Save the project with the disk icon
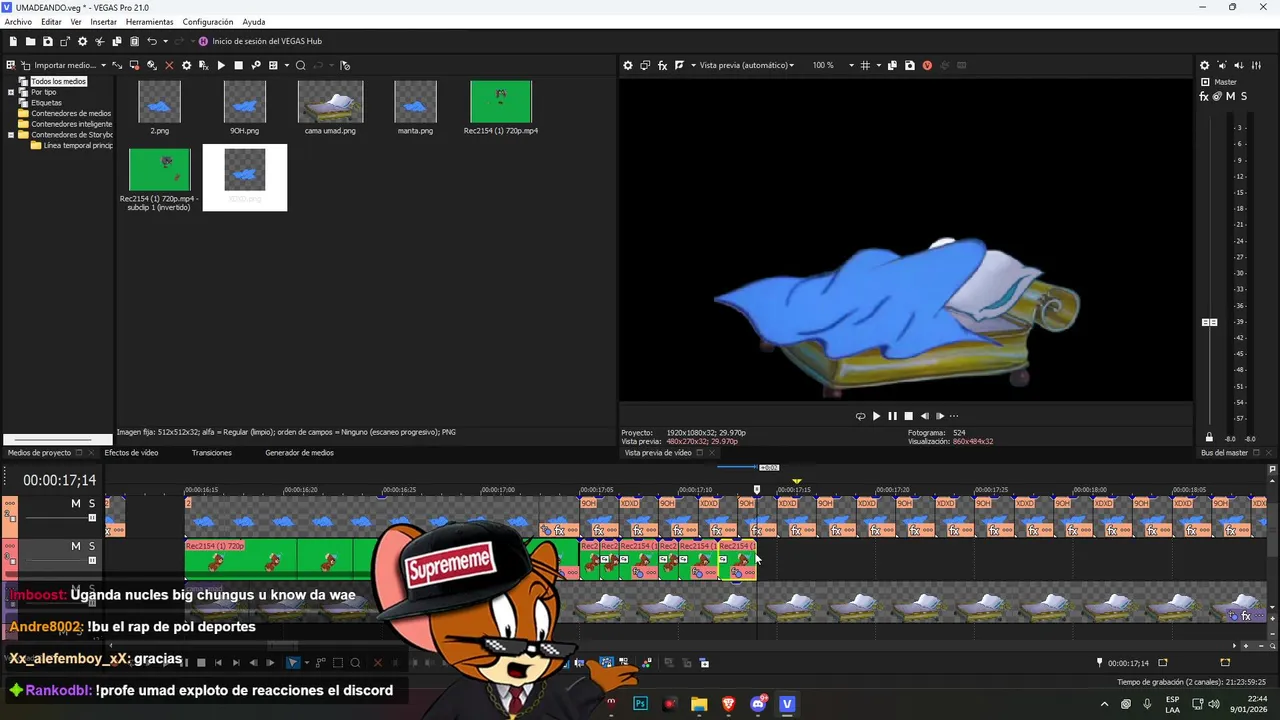Screen dimensions: 1280x720 pyautogui.click(x=47, y=41)
